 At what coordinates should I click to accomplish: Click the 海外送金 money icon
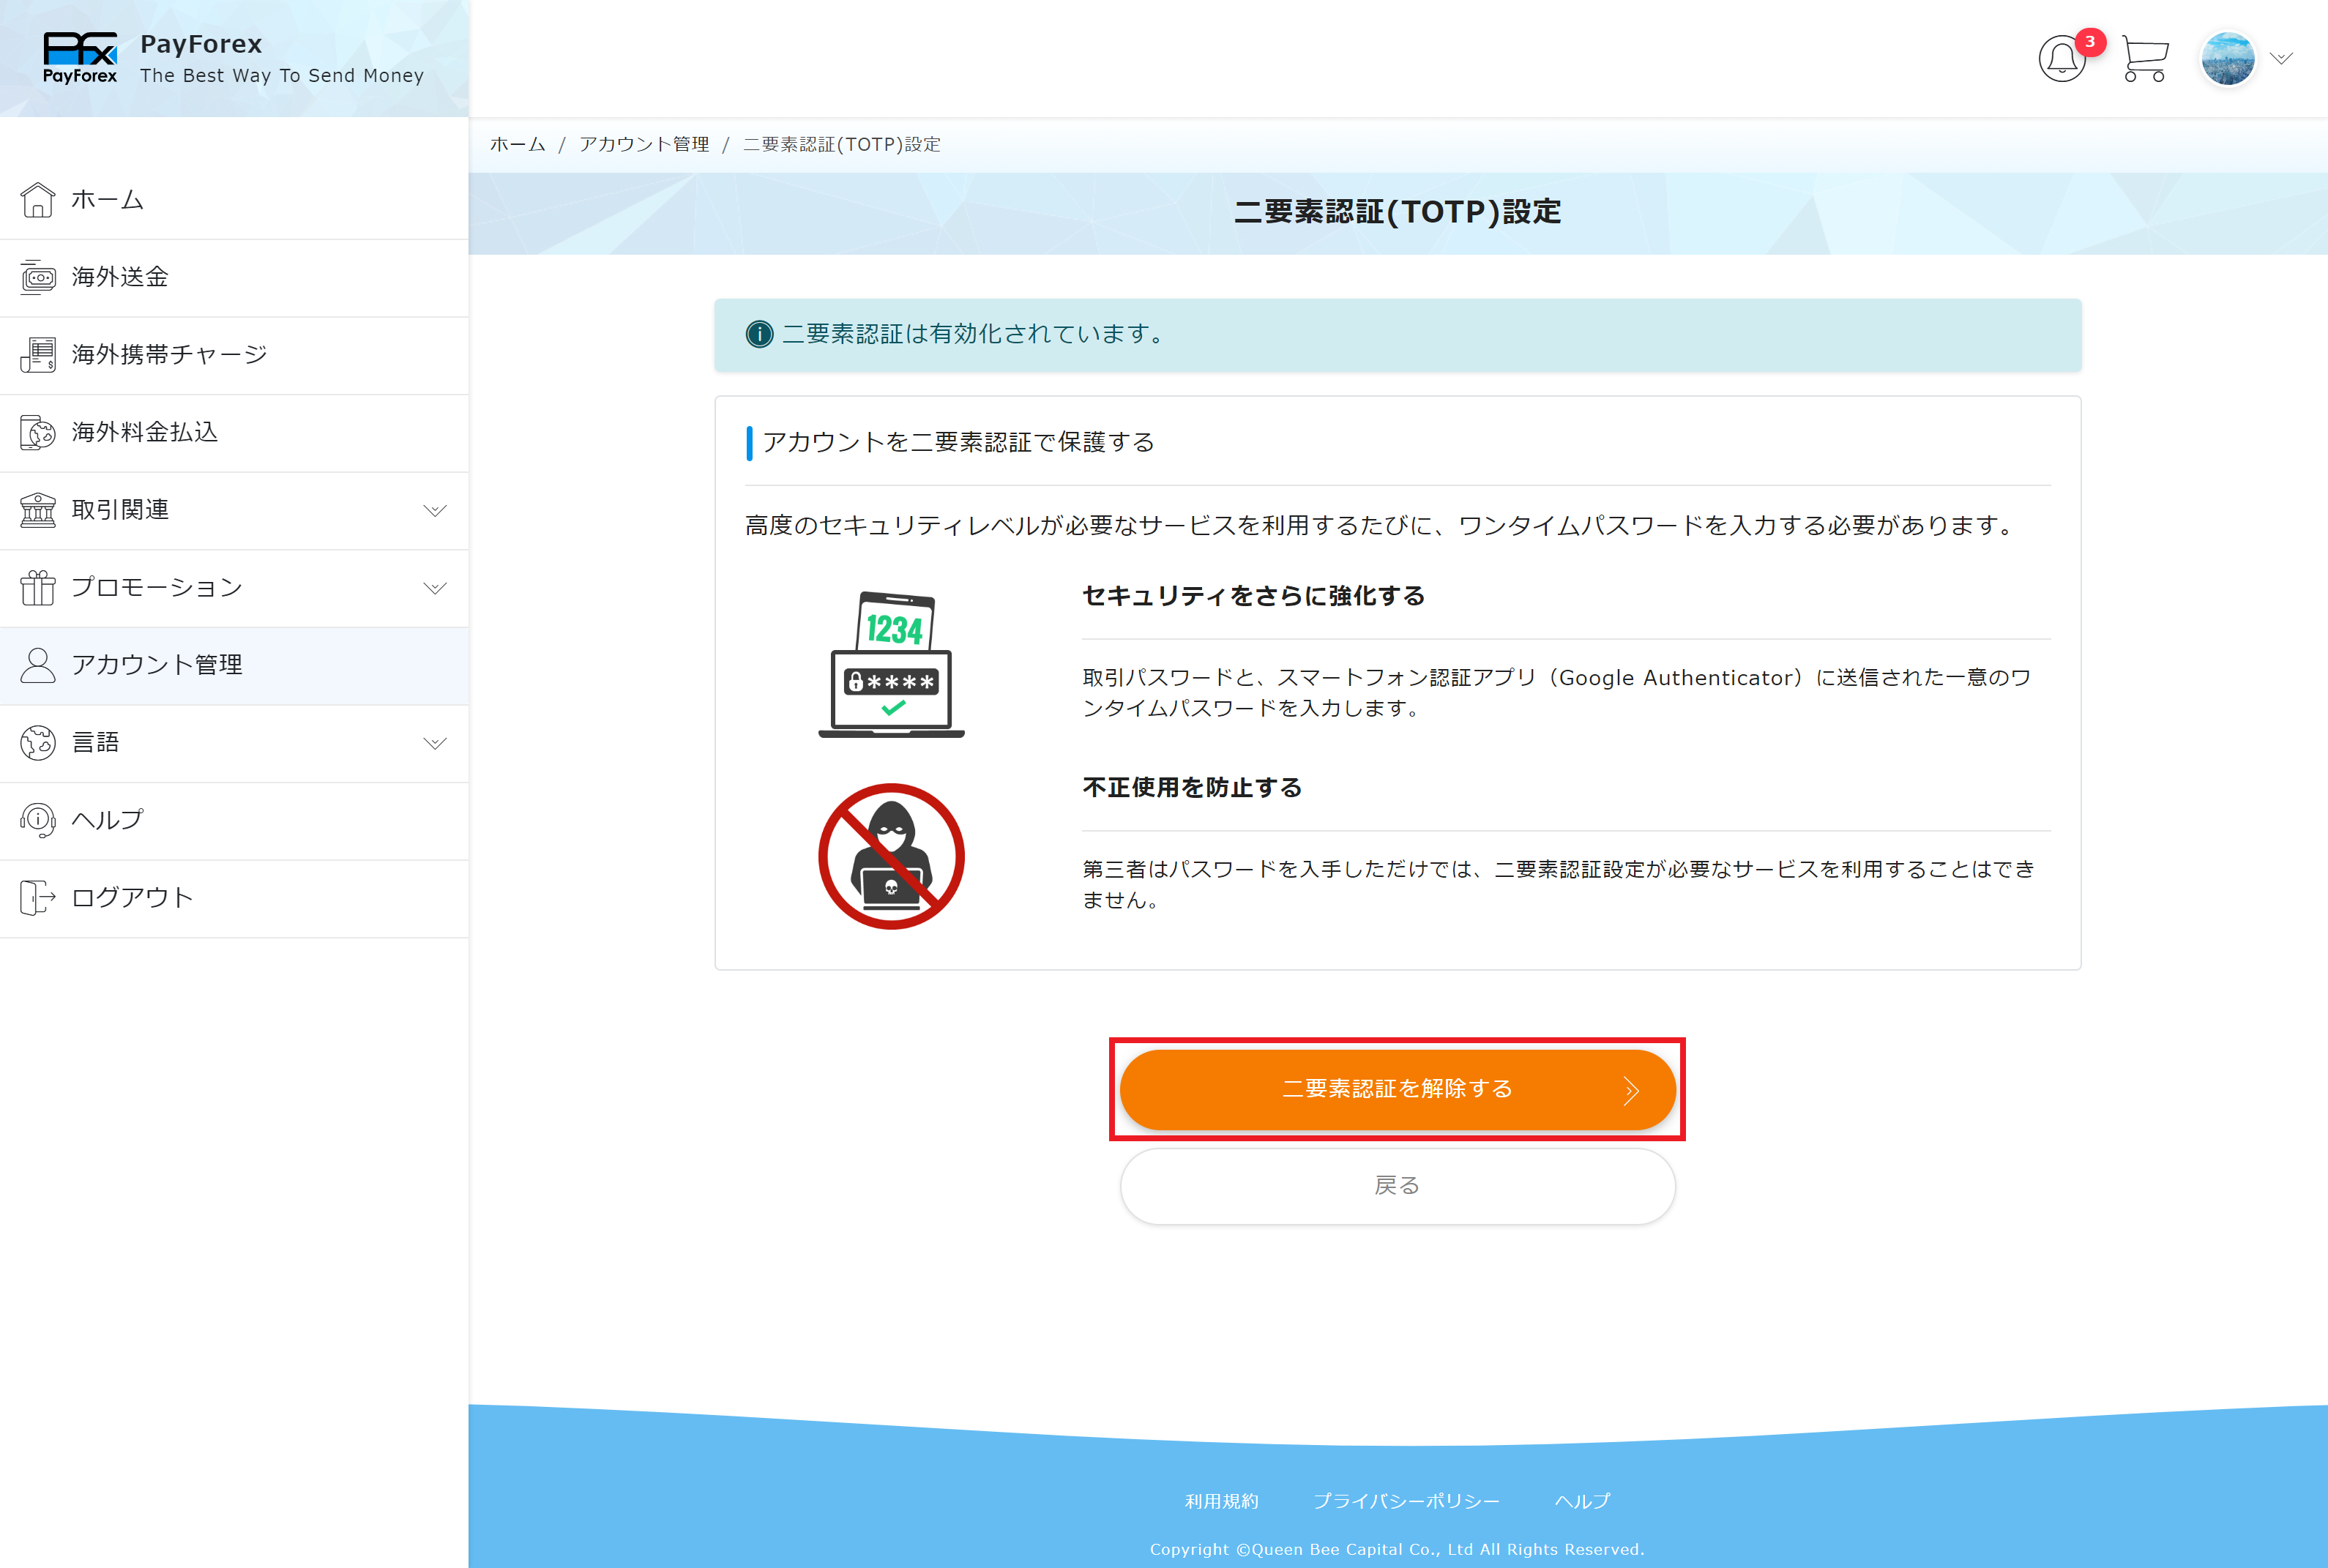pyautogui.click(x=38, y=277)
